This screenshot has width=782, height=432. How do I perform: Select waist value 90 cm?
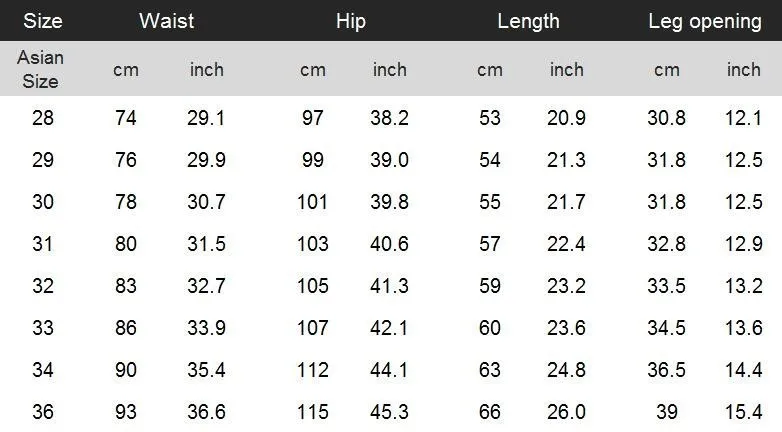tap(126, 370)
